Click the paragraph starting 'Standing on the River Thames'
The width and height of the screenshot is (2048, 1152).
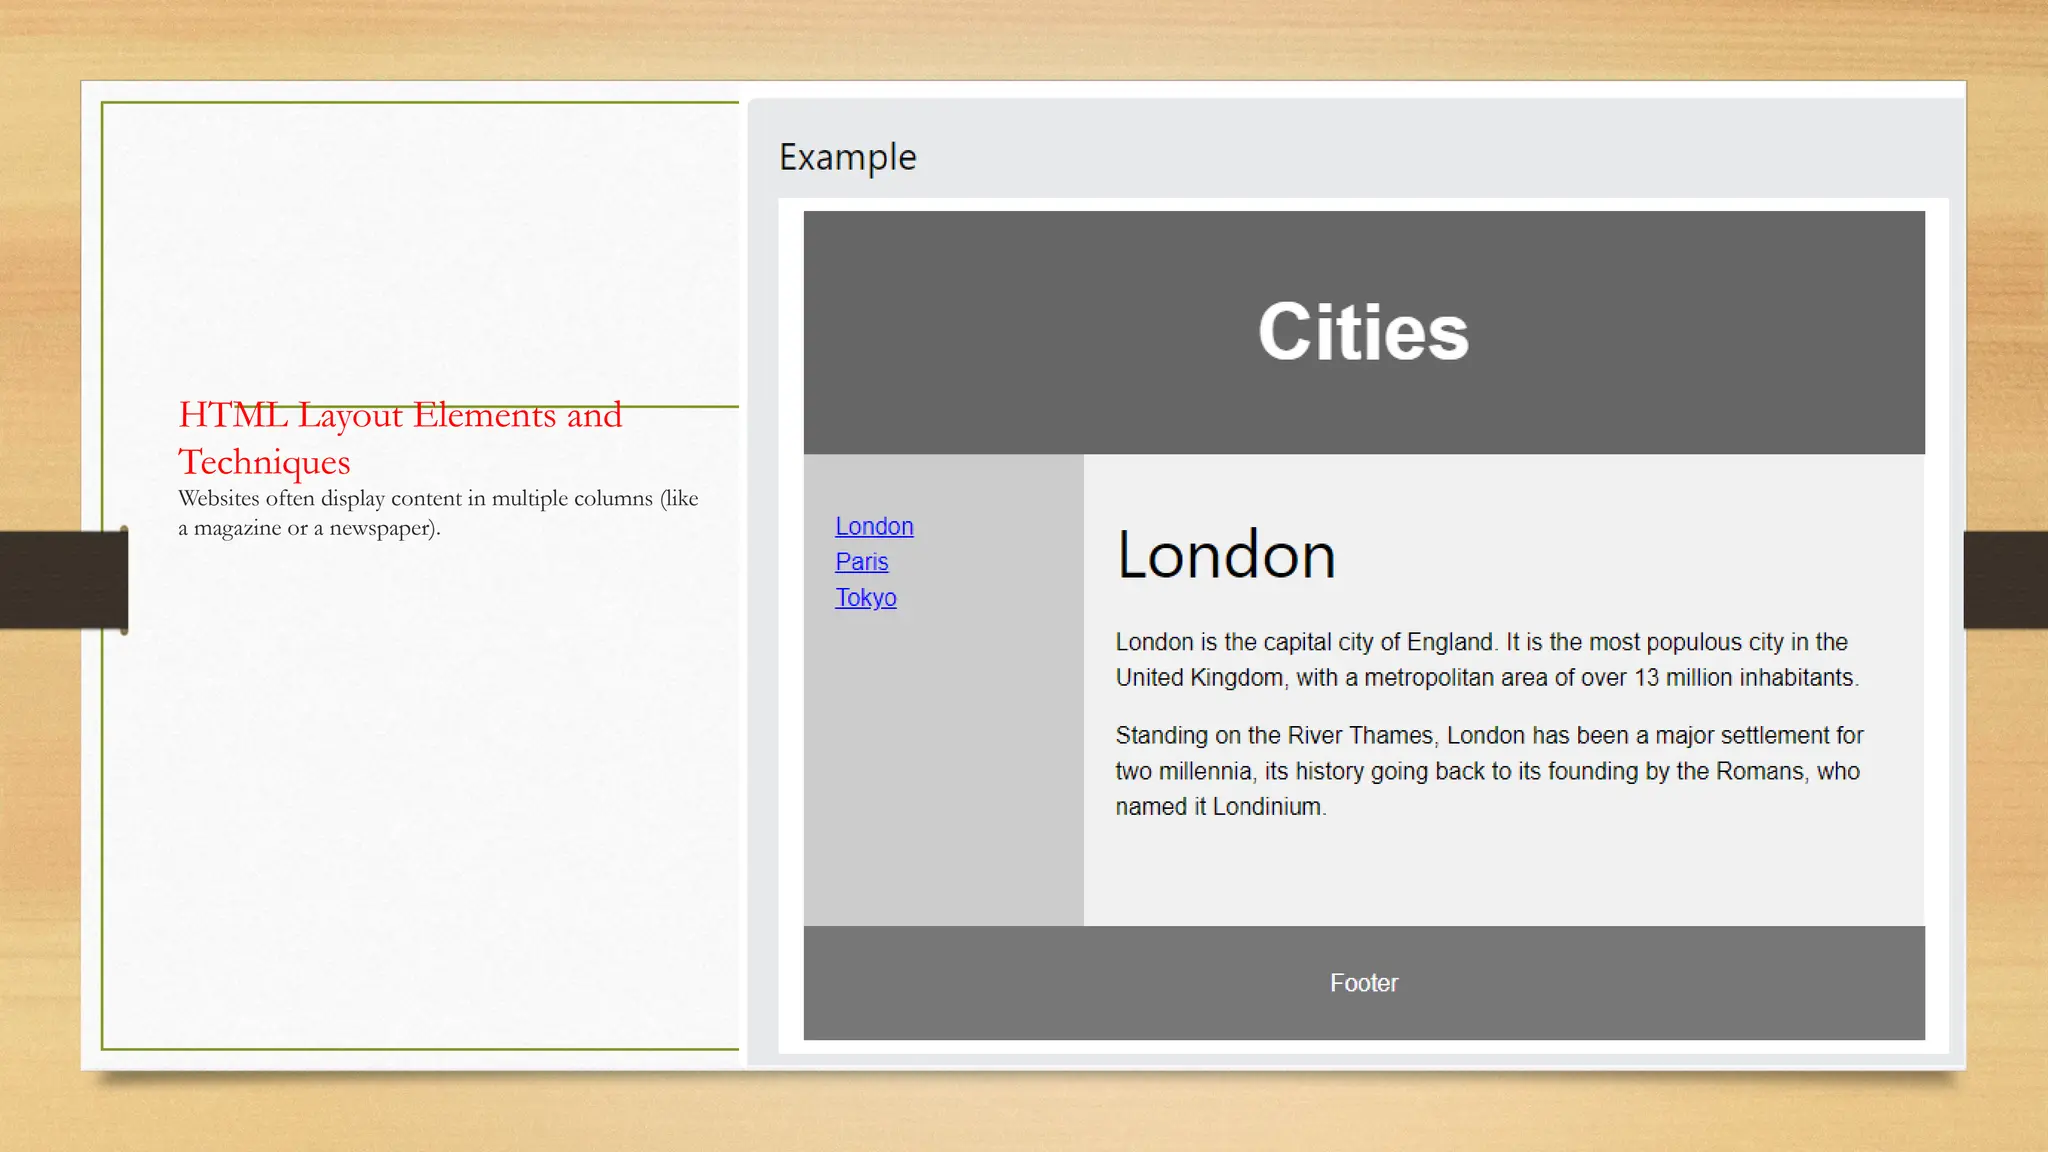click(1489, 771)
